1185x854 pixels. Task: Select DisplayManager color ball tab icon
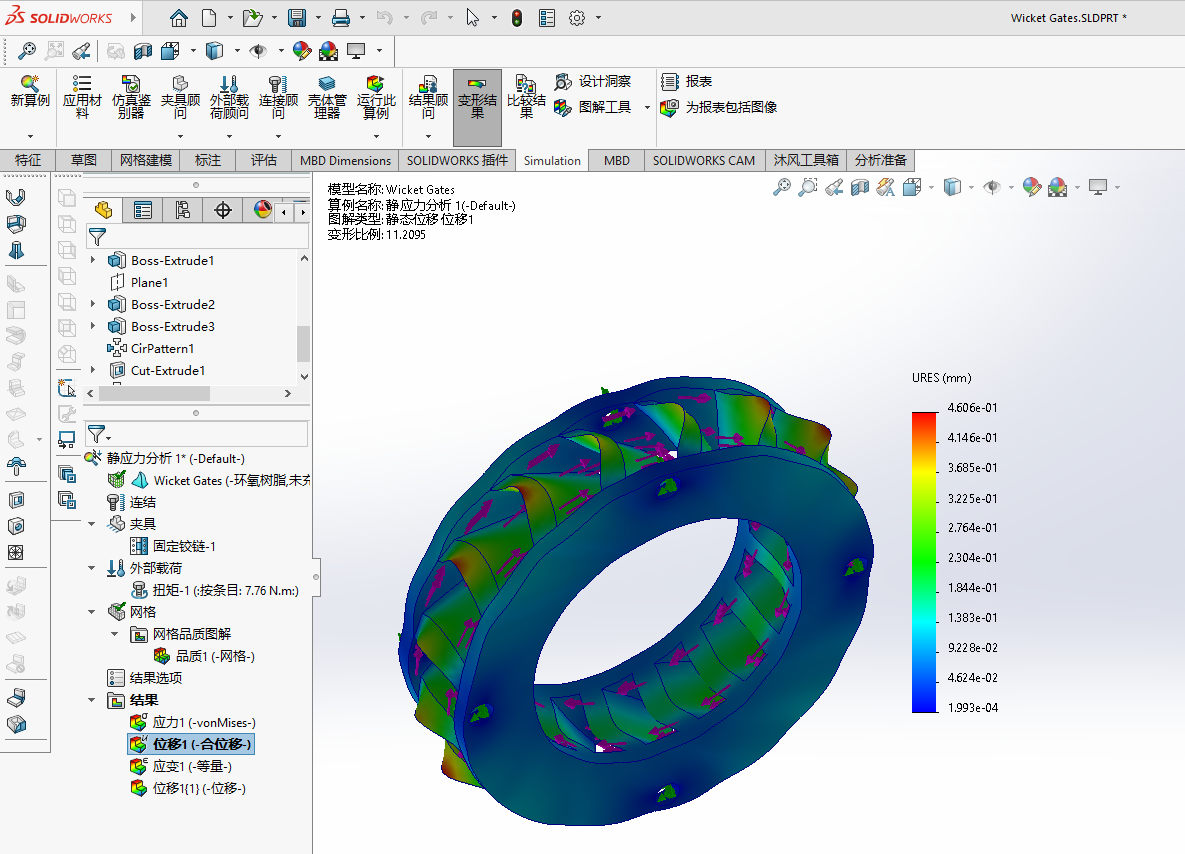click(261, 210)
